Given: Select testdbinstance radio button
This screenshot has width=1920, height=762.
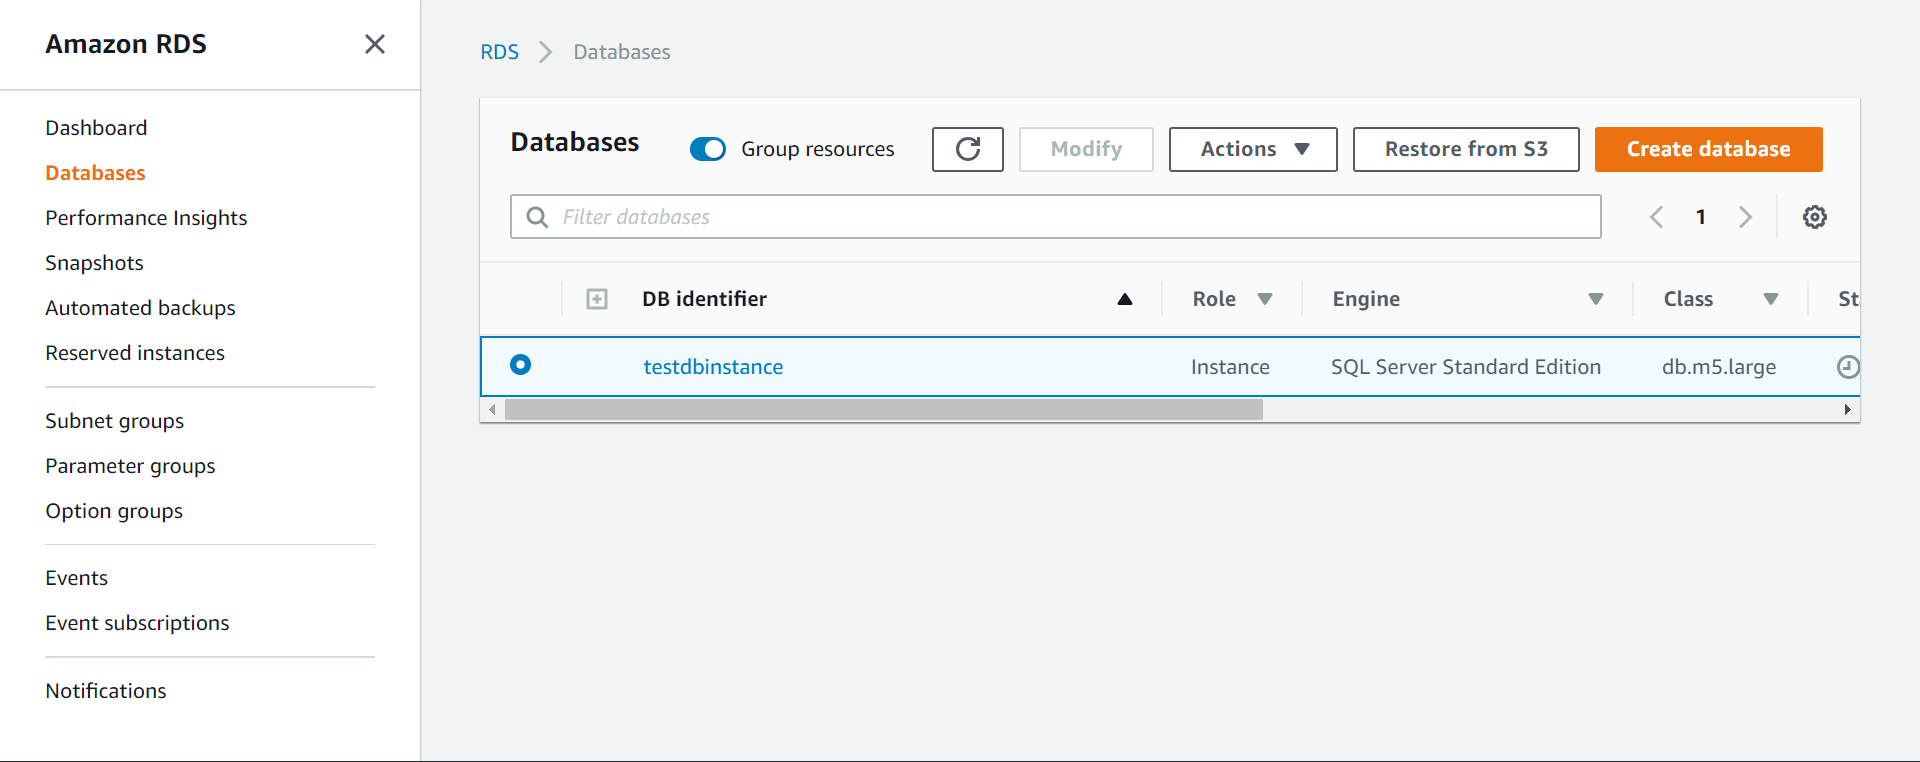Looking at the screenshot, I should pyautogui.click(x=520, y=365).
